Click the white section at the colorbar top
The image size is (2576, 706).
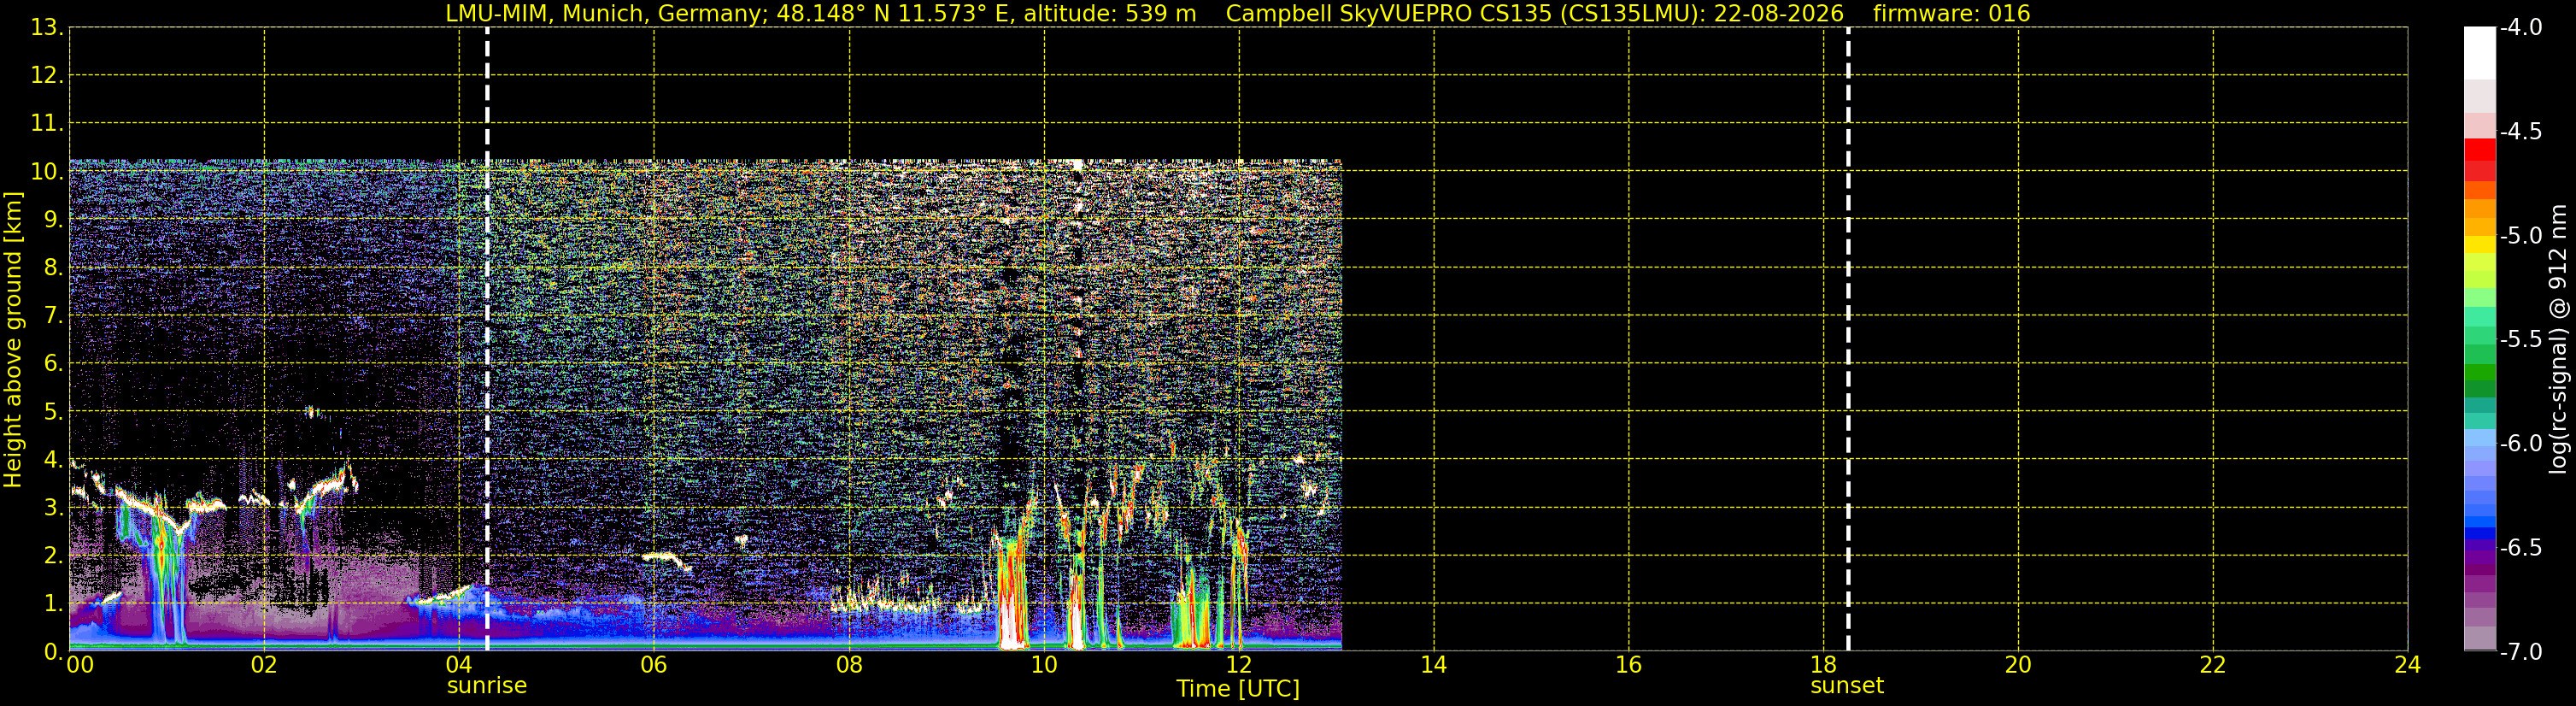2480,53
